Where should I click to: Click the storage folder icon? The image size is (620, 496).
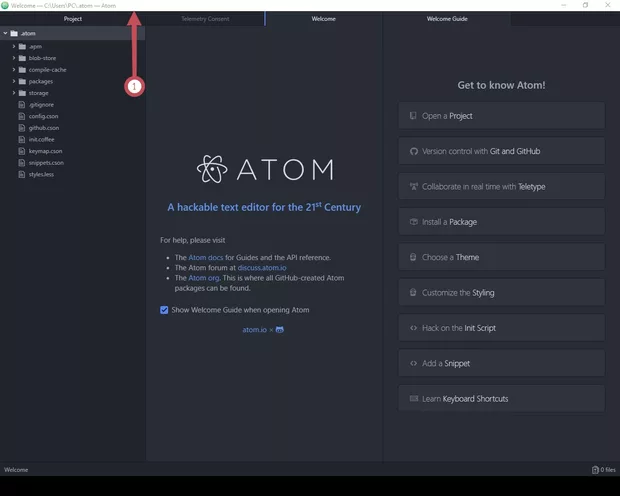click(22, 93)
